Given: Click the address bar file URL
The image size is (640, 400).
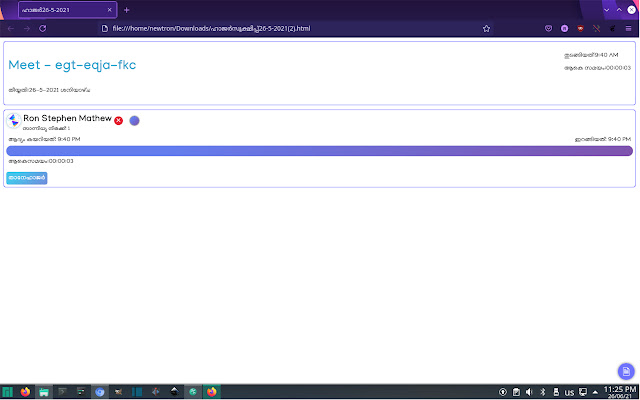Looking at the screenshot, I should tap(211, 29).
